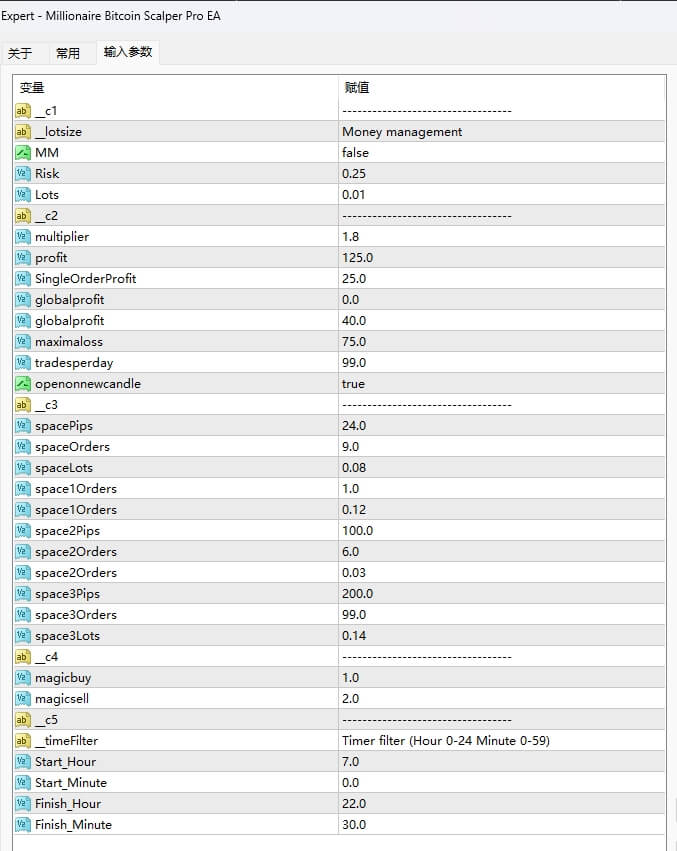Select the Finish_Minute value 30.0

(502, 824)
